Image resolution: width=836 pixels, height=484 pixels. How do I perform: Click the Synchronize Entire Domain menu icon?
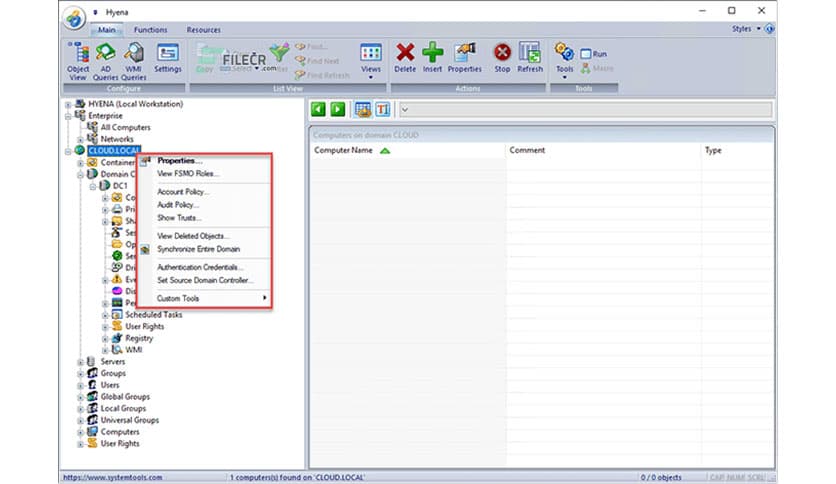point(145,249)
